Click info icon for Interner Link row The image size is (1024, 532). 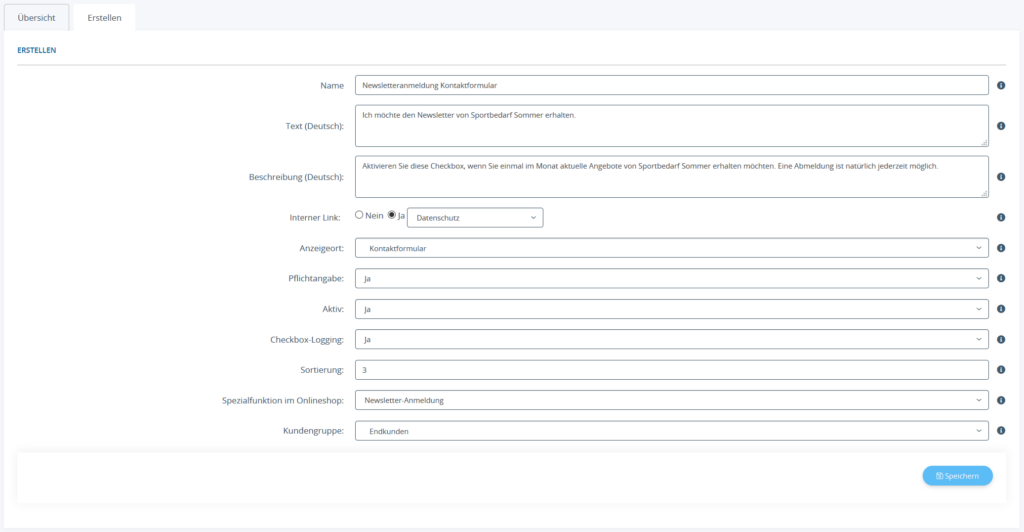click(1001, 217)
